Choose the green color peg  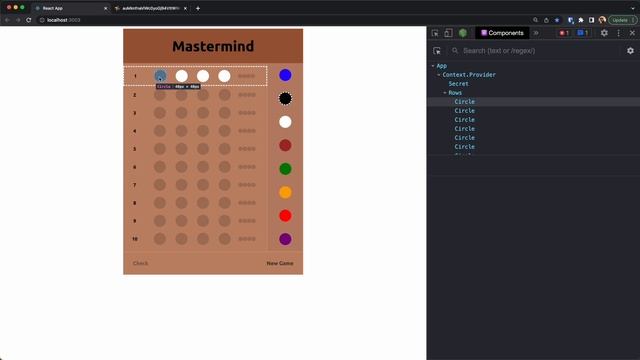click(x=285, y=169)
